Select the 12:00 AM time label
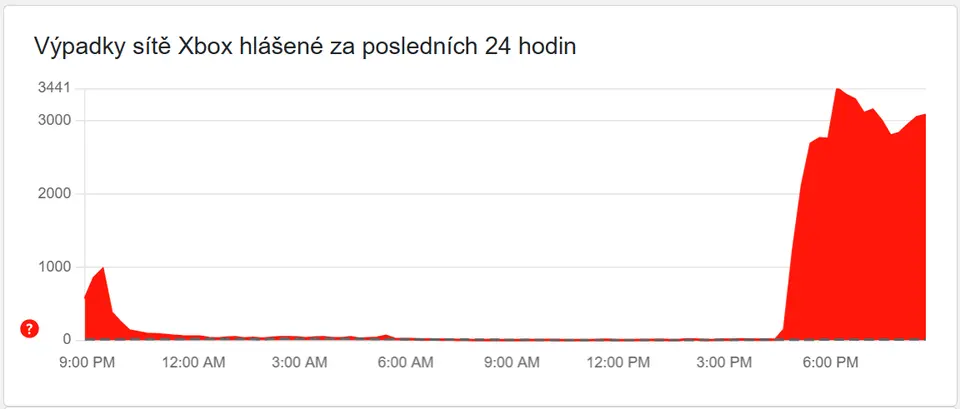The image size is (960, 409). point(193,362)
